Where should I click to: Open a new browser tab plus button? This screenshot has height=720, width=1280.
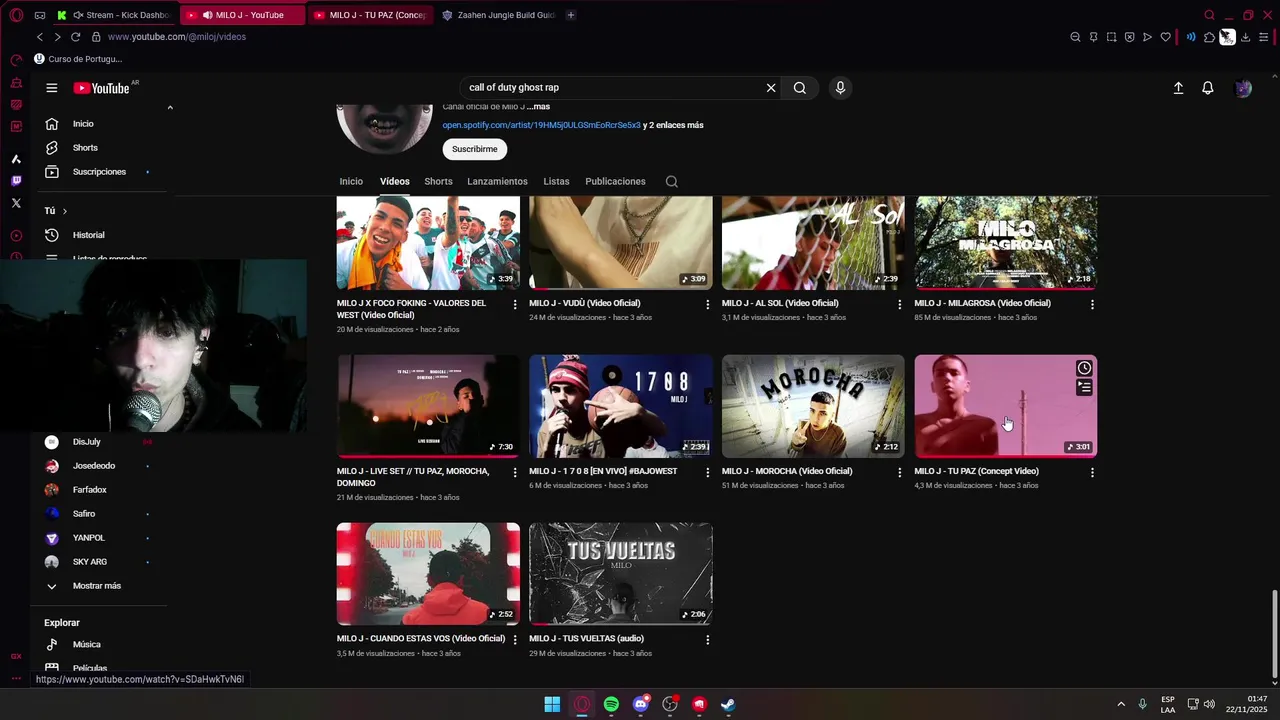click(x=571, y=15)
